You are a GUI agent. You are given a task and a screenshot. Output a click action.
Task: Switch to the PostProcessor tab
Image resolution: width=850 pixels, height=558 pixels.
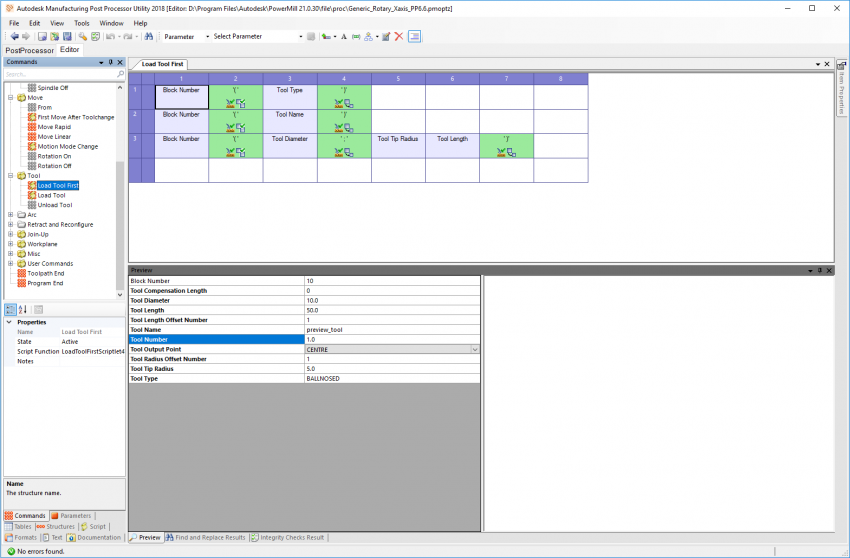(27, 49)
